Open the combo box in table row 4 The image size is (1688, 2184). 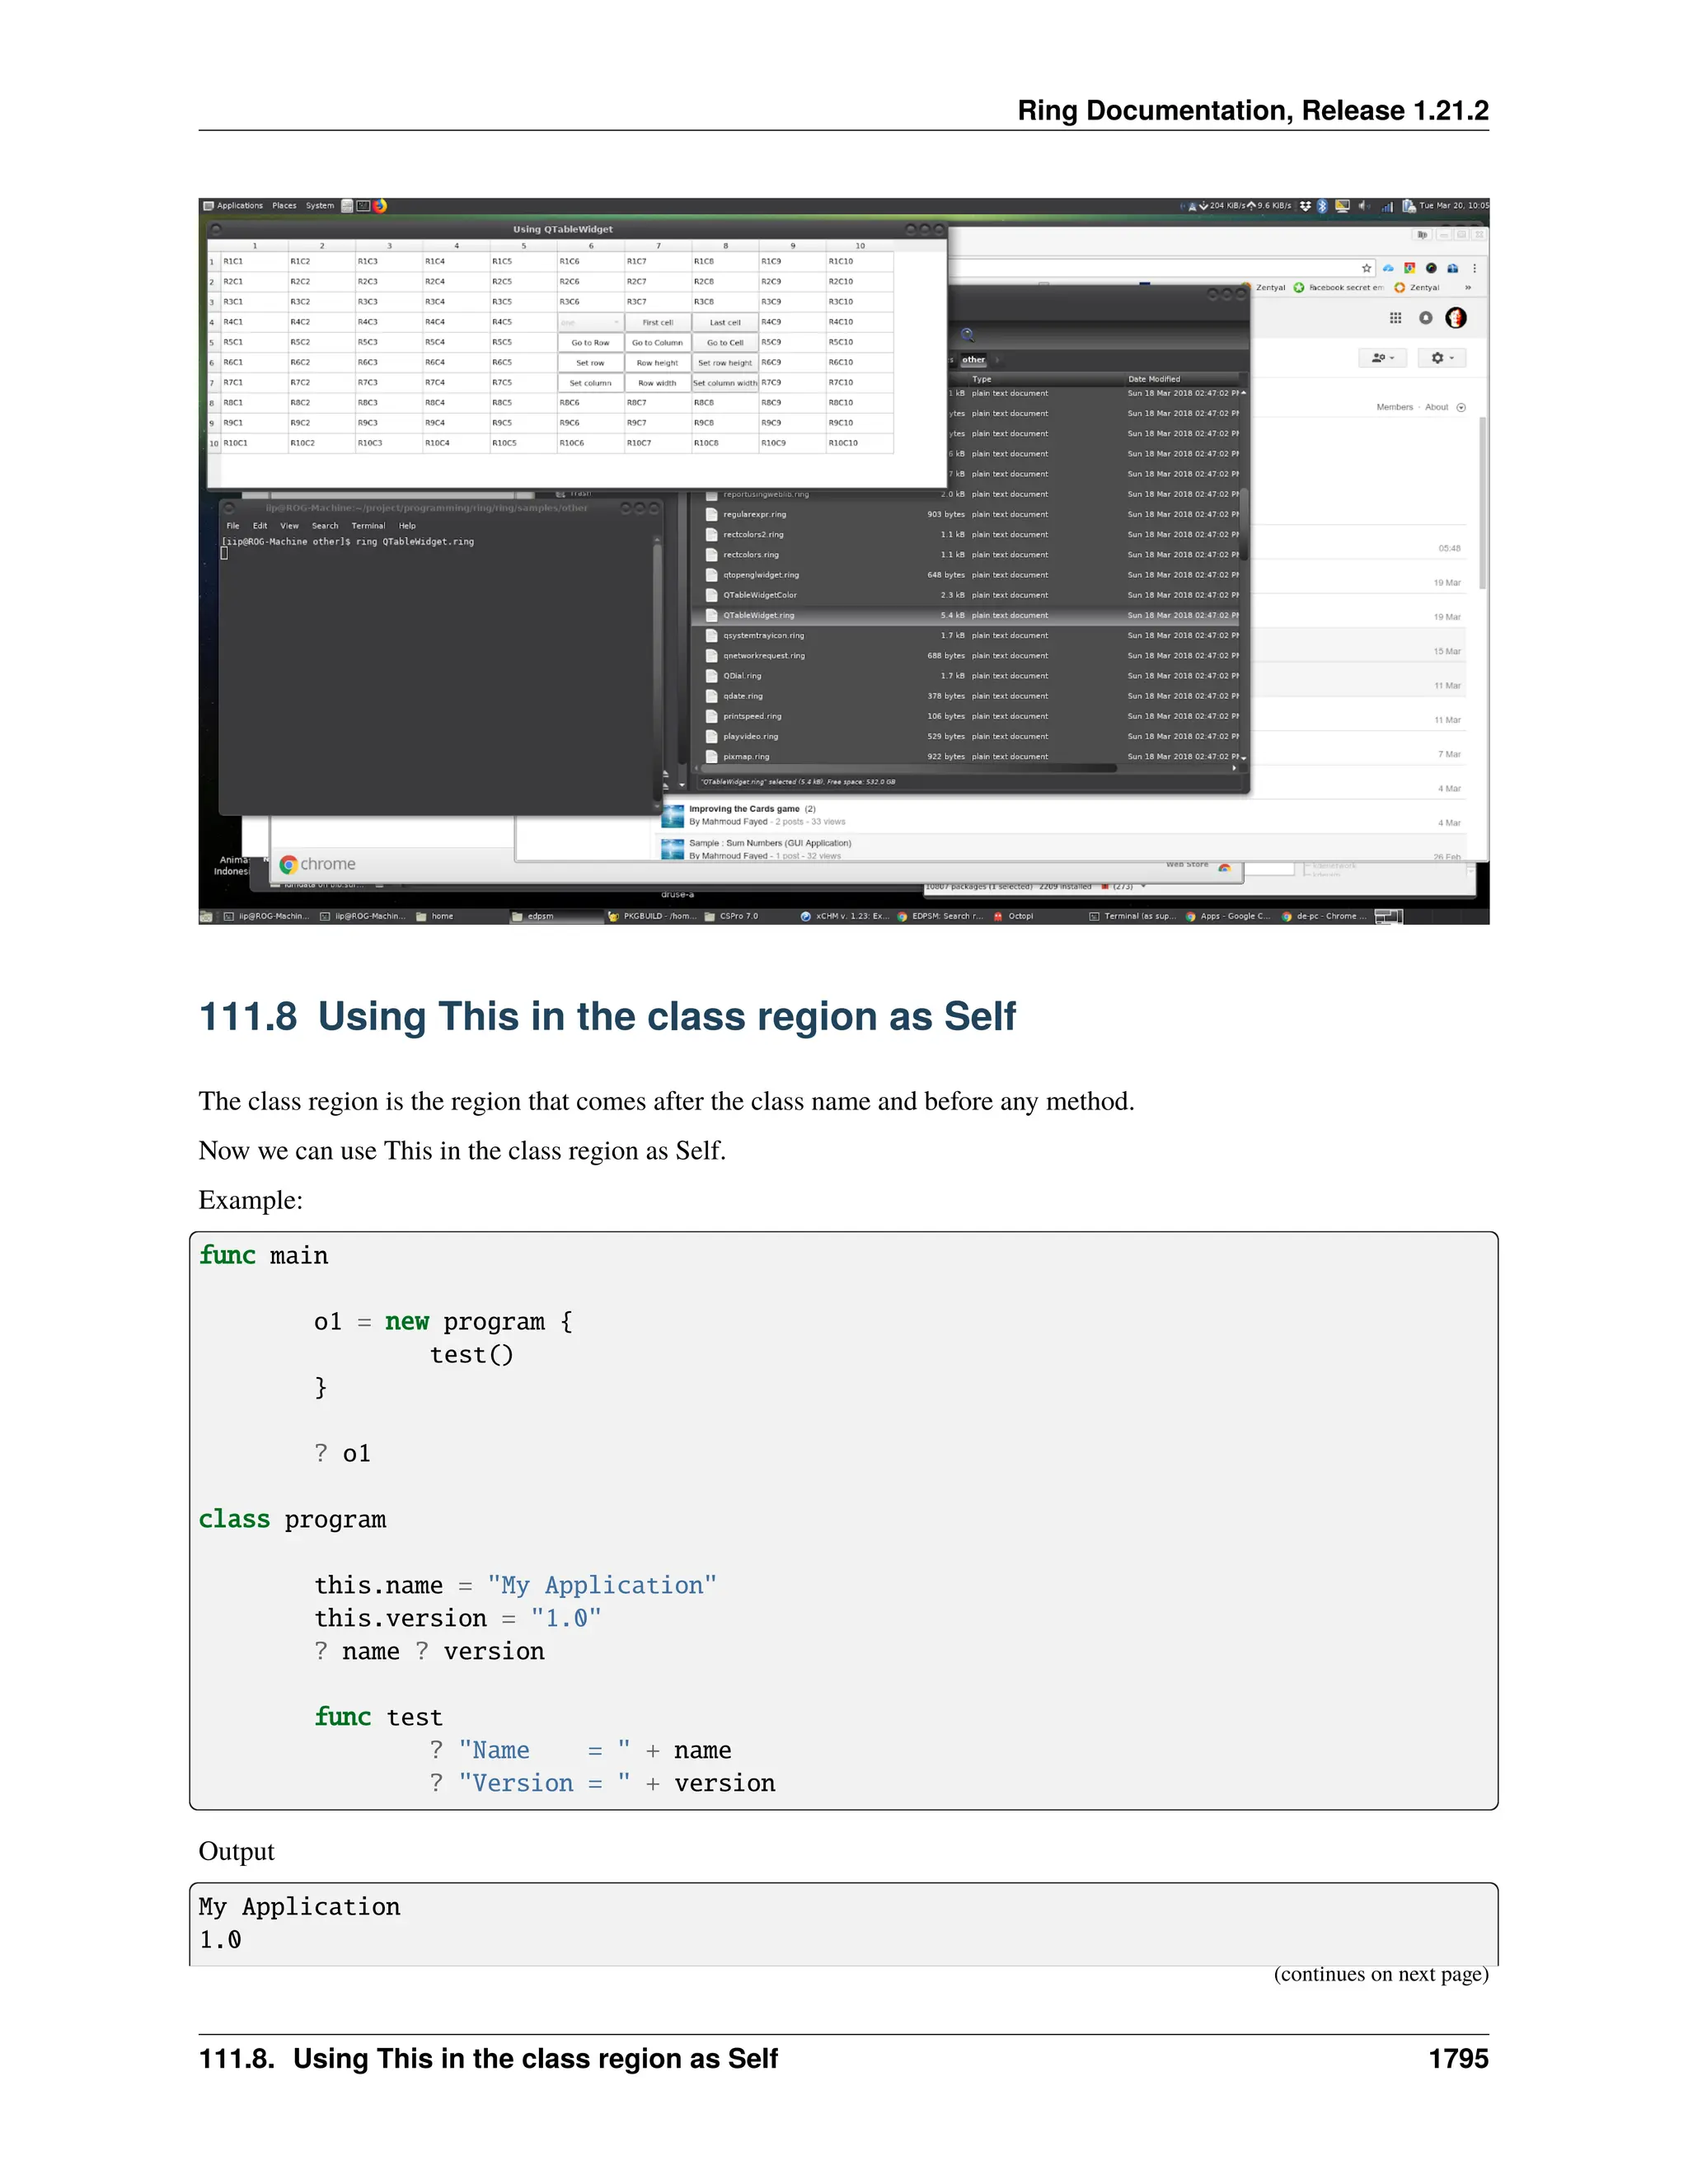tap(590, 322)
